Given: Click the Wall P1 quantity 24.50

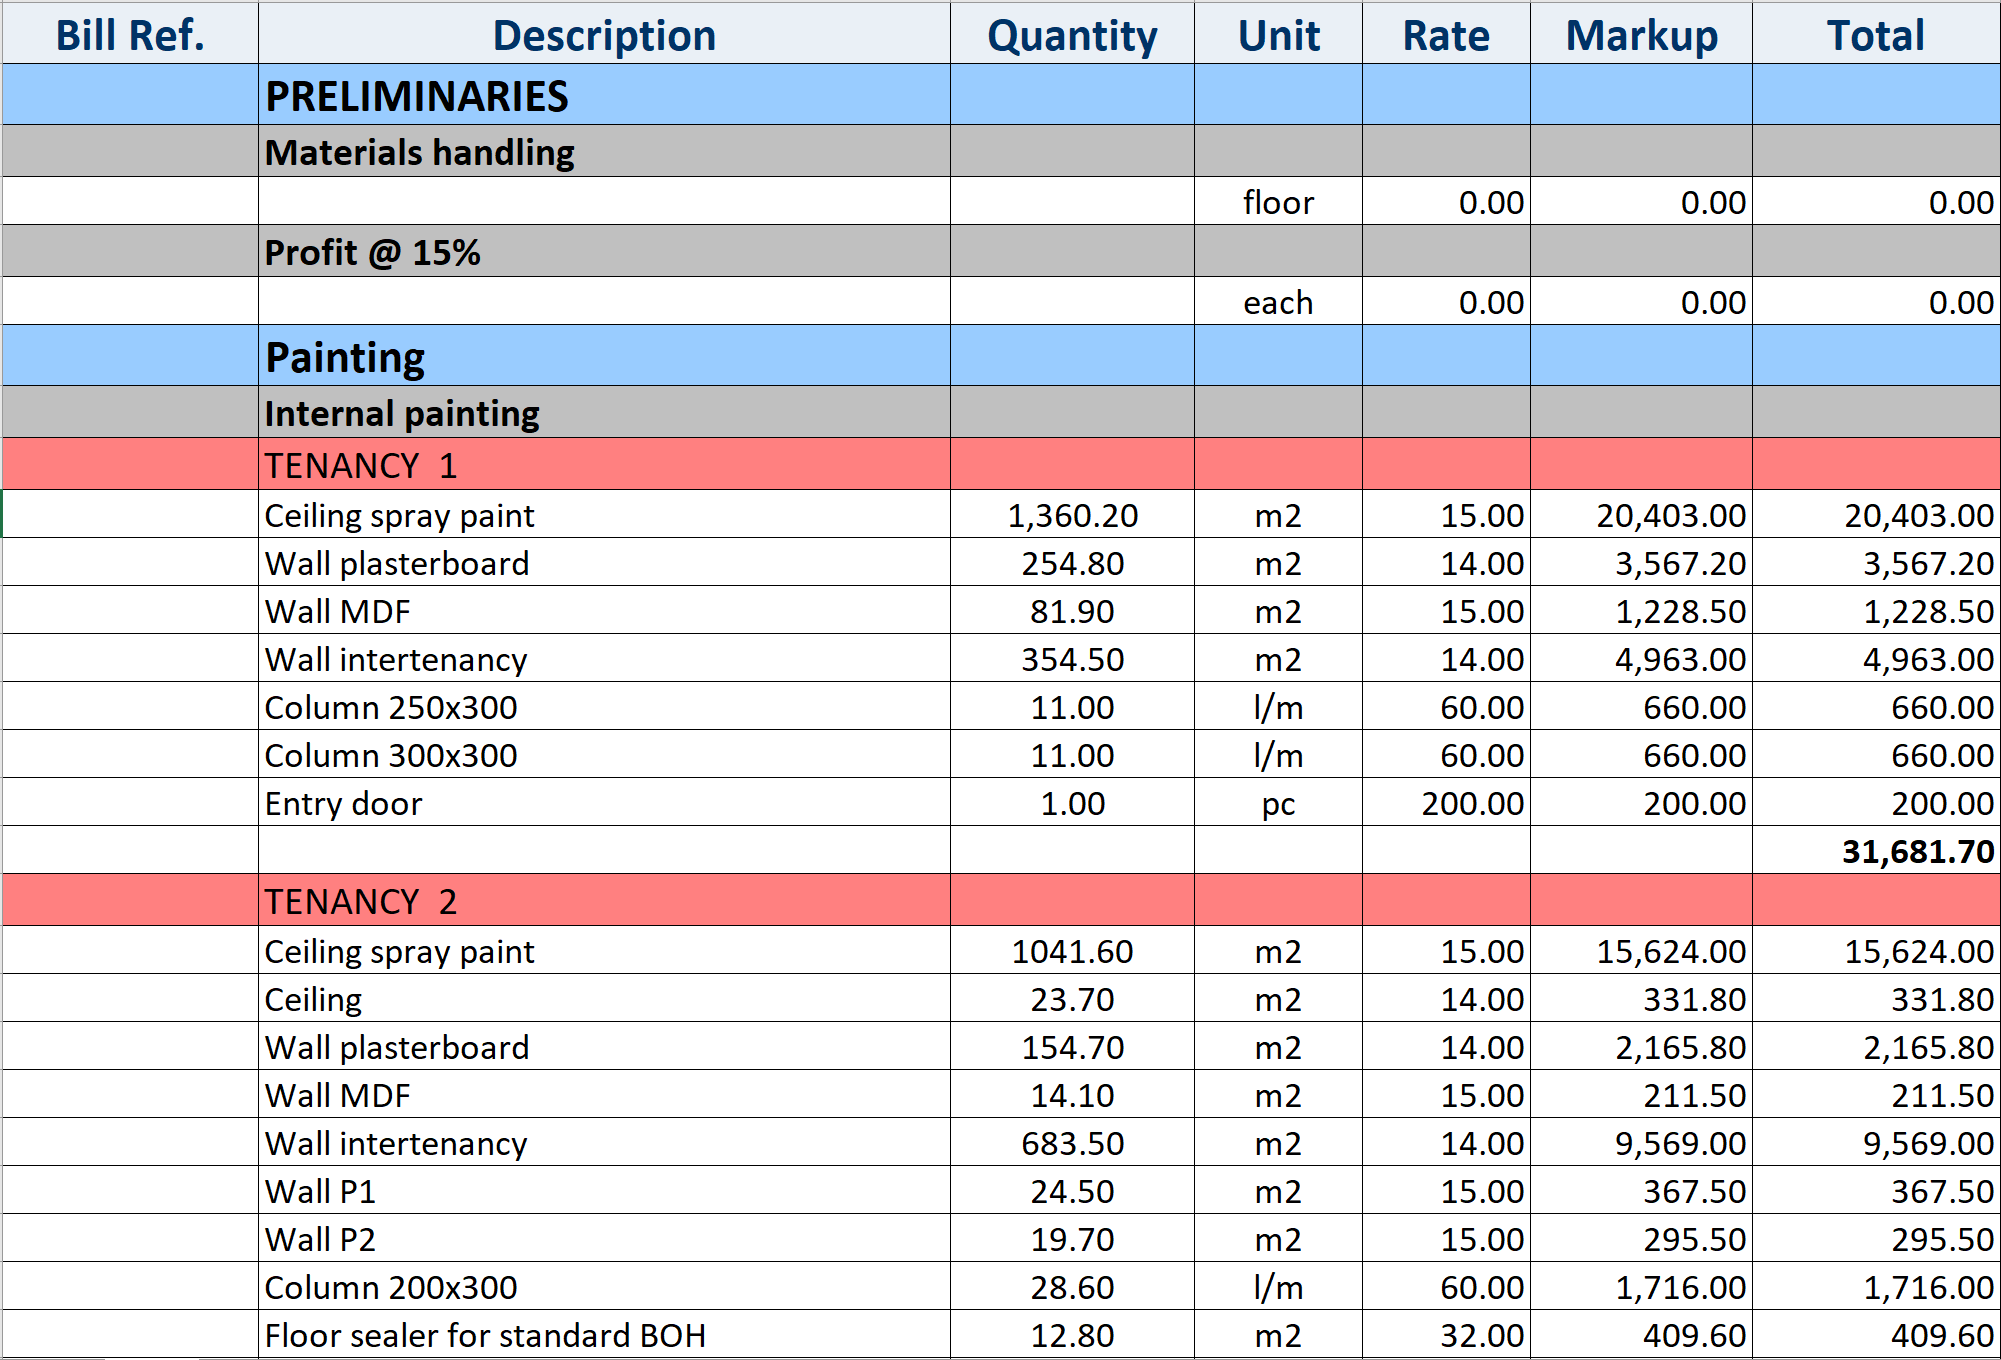Looking at the screenshot, I should (1072, 1191).
